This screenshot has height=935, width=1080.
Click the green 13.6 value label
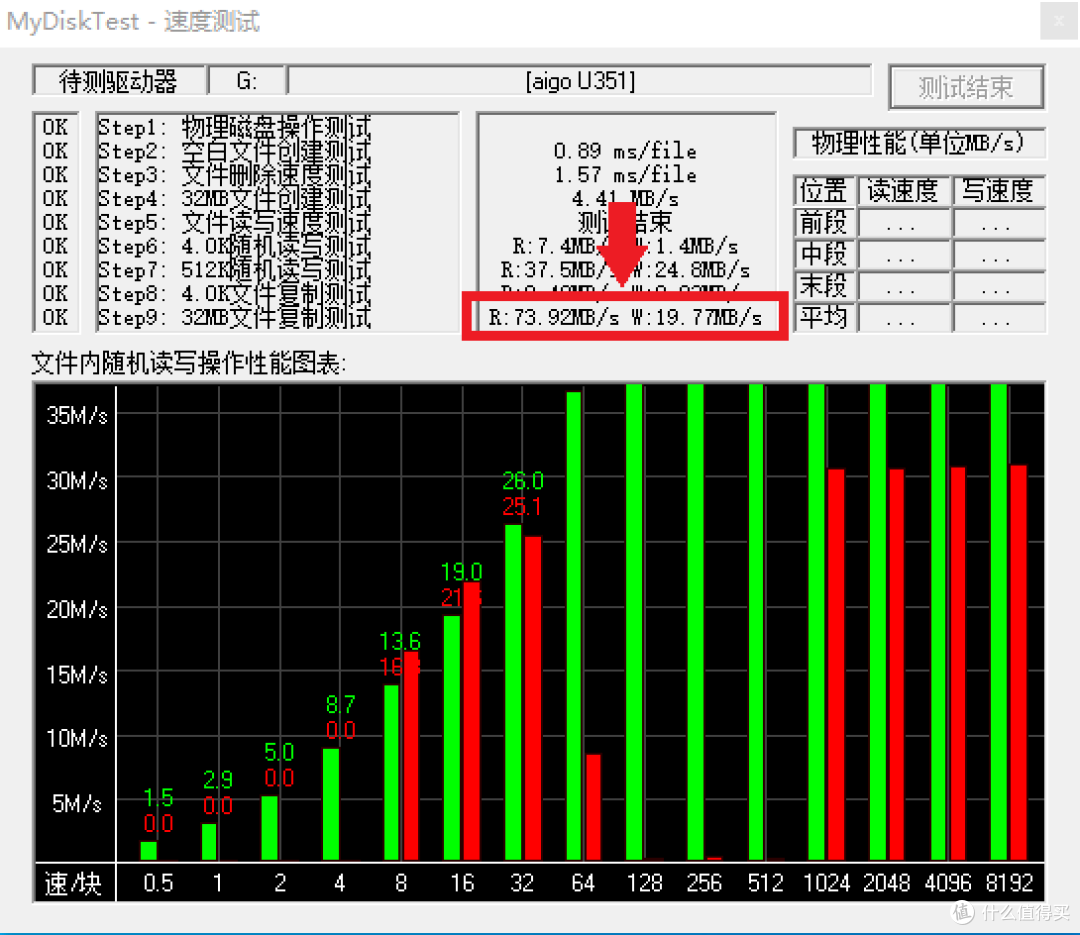399,641
